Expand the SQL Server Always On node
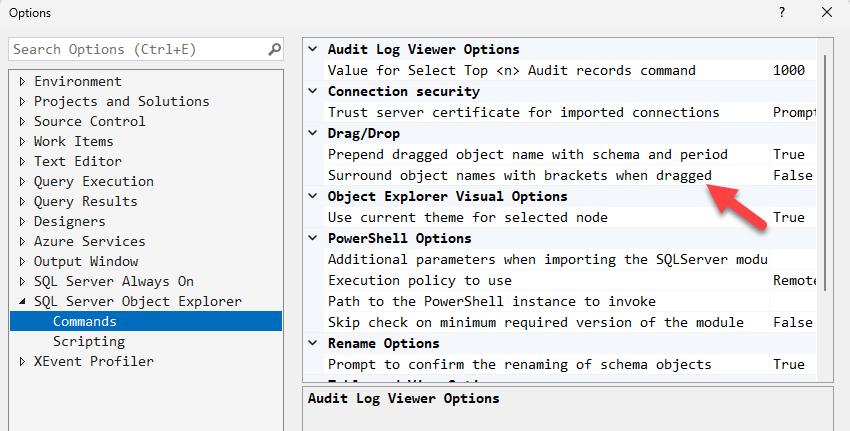The height and width of the screenshot is (431, 850). pos(22,282)
